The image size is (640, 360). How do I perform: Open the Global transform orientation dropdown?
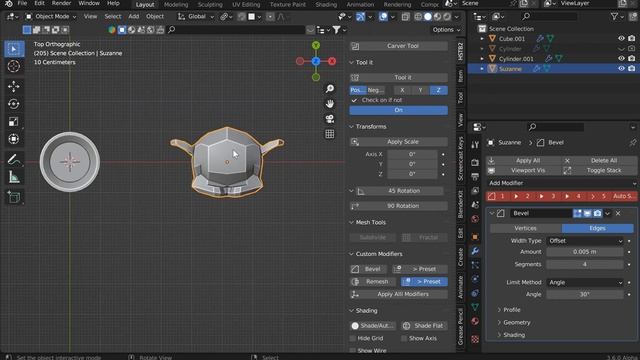pos(196,17)
